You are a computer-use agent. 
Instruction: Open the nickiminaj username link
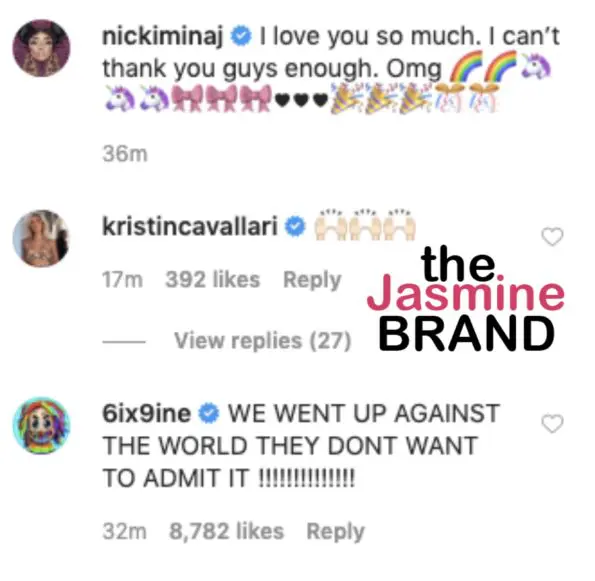[162, 38]
